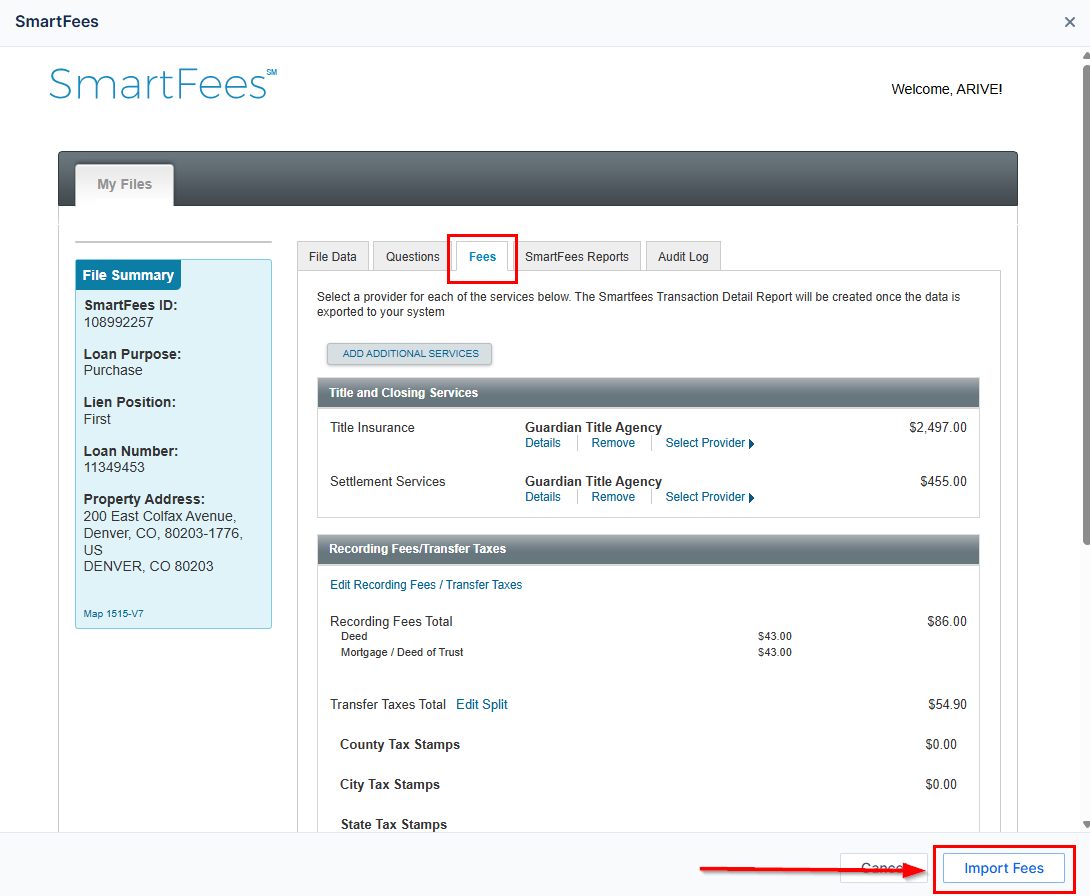Open Edit Recording Fees / Transfer Taxes
The width and height of the screenshot is (1090, 896).
click(425, 585)
